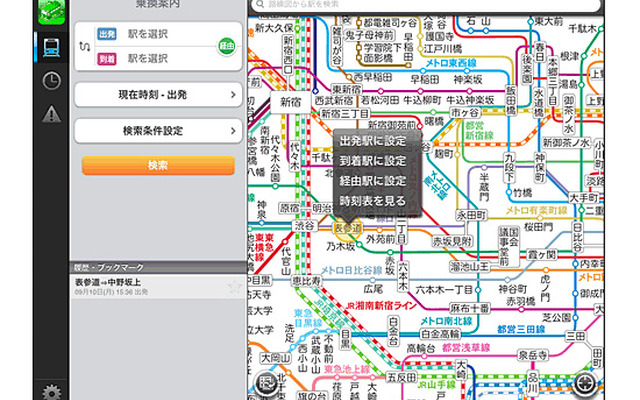This screenshot has height=400, width=640.
Task: Swap departure and arrival stations icon
Action: click(x=84, y=46)
